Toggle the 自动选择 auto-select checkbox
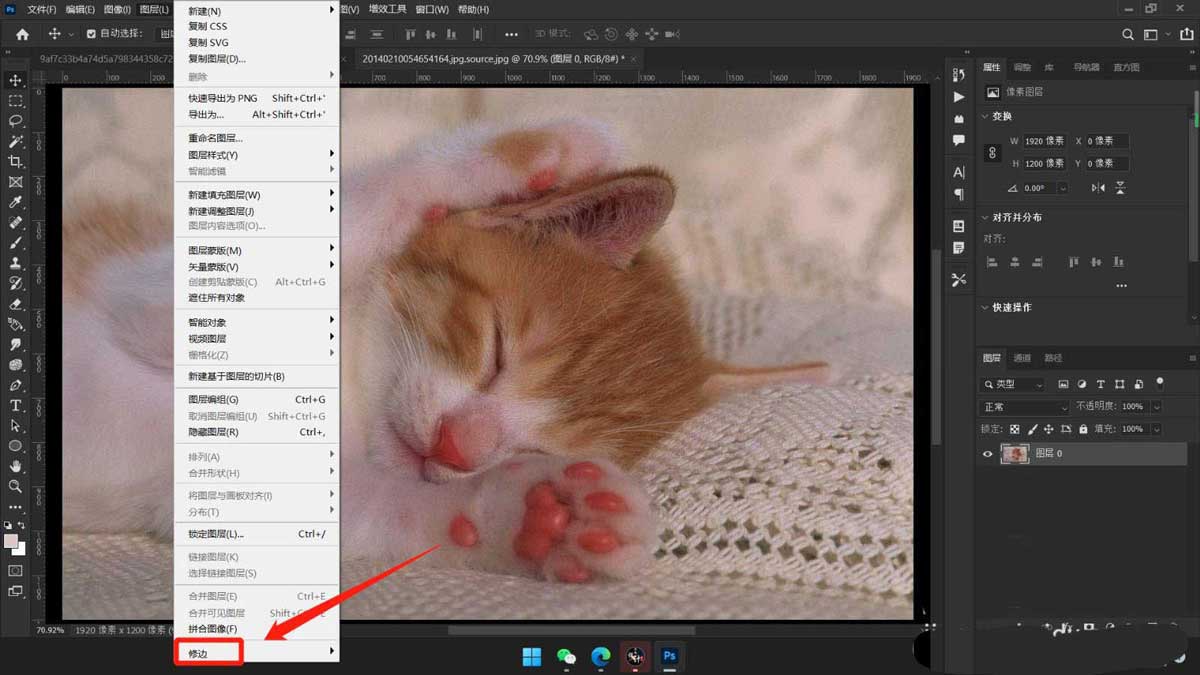 pos(92,34)
